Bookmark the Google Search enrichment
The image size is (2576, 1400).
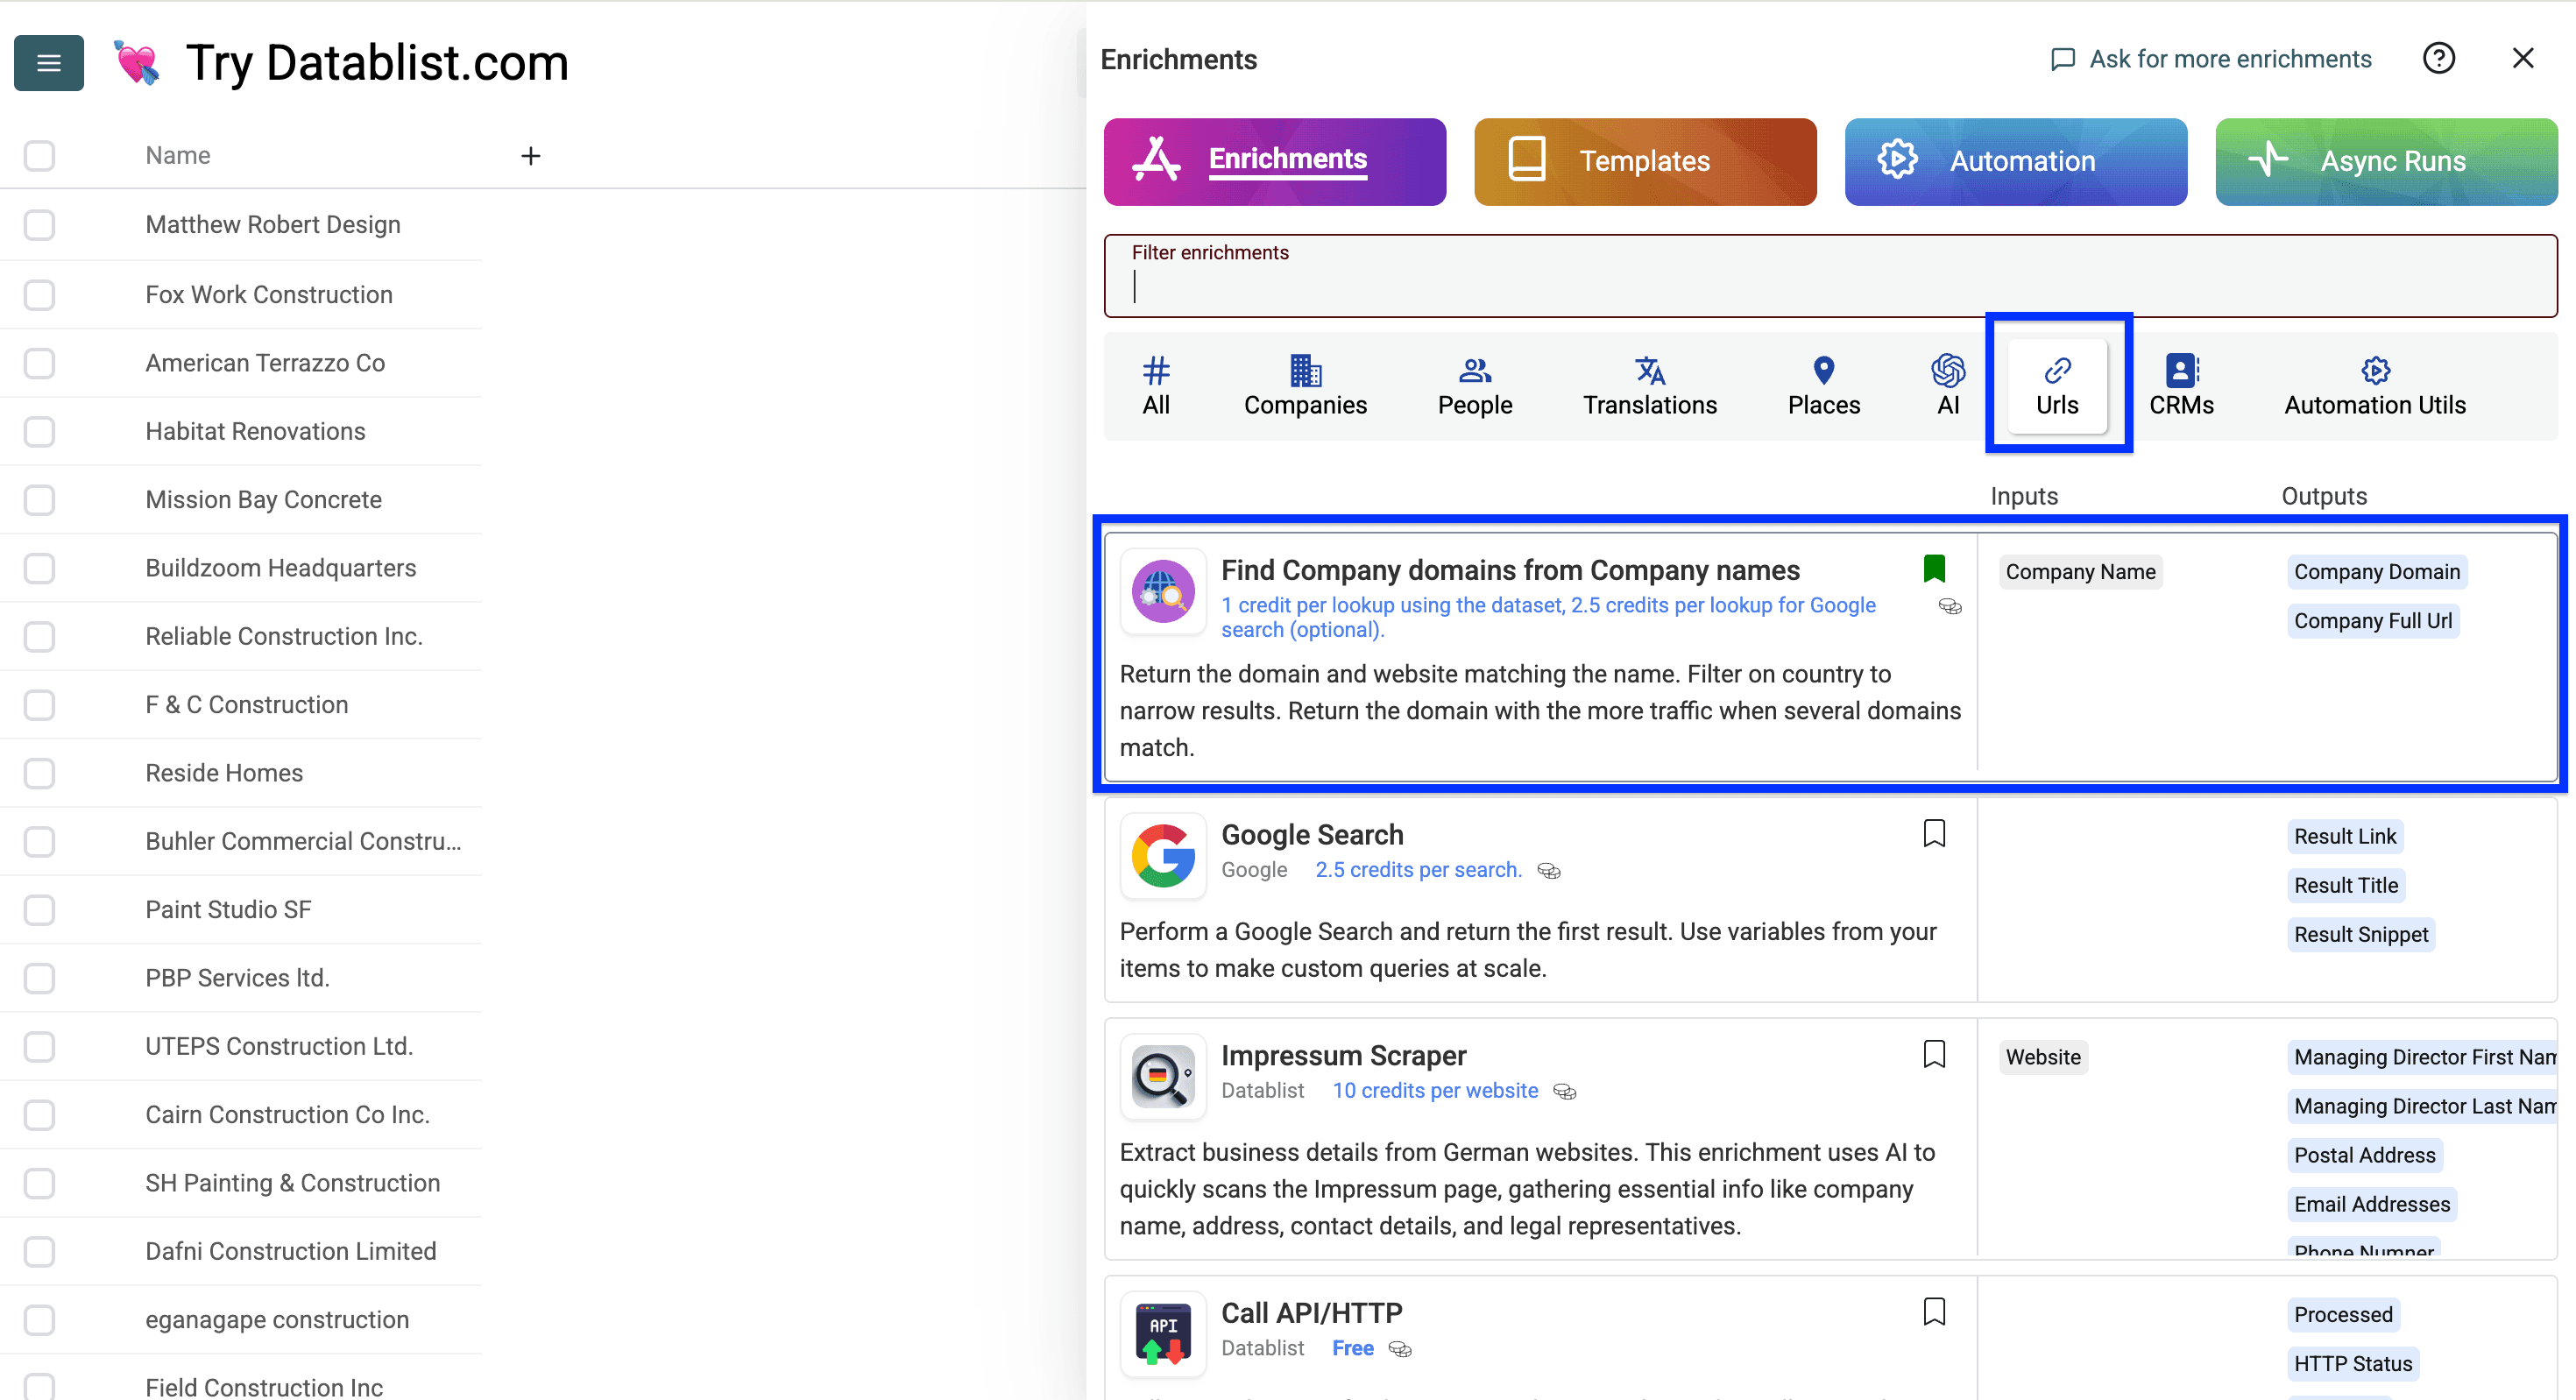(1934, 833)
